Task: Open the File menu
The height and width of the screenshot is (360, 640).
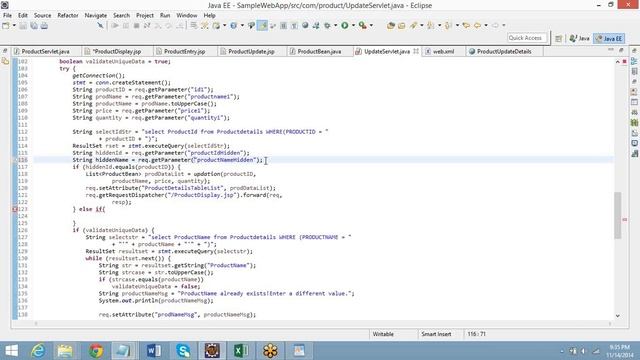Action: pos(7,15)
